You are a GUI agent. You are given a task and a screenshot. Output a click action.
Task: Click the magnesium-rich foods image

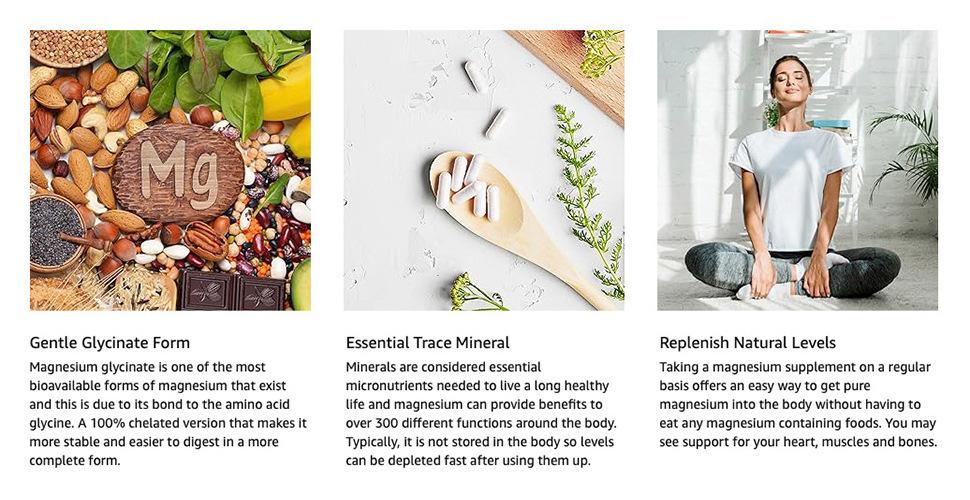click(x=170, y=170)
